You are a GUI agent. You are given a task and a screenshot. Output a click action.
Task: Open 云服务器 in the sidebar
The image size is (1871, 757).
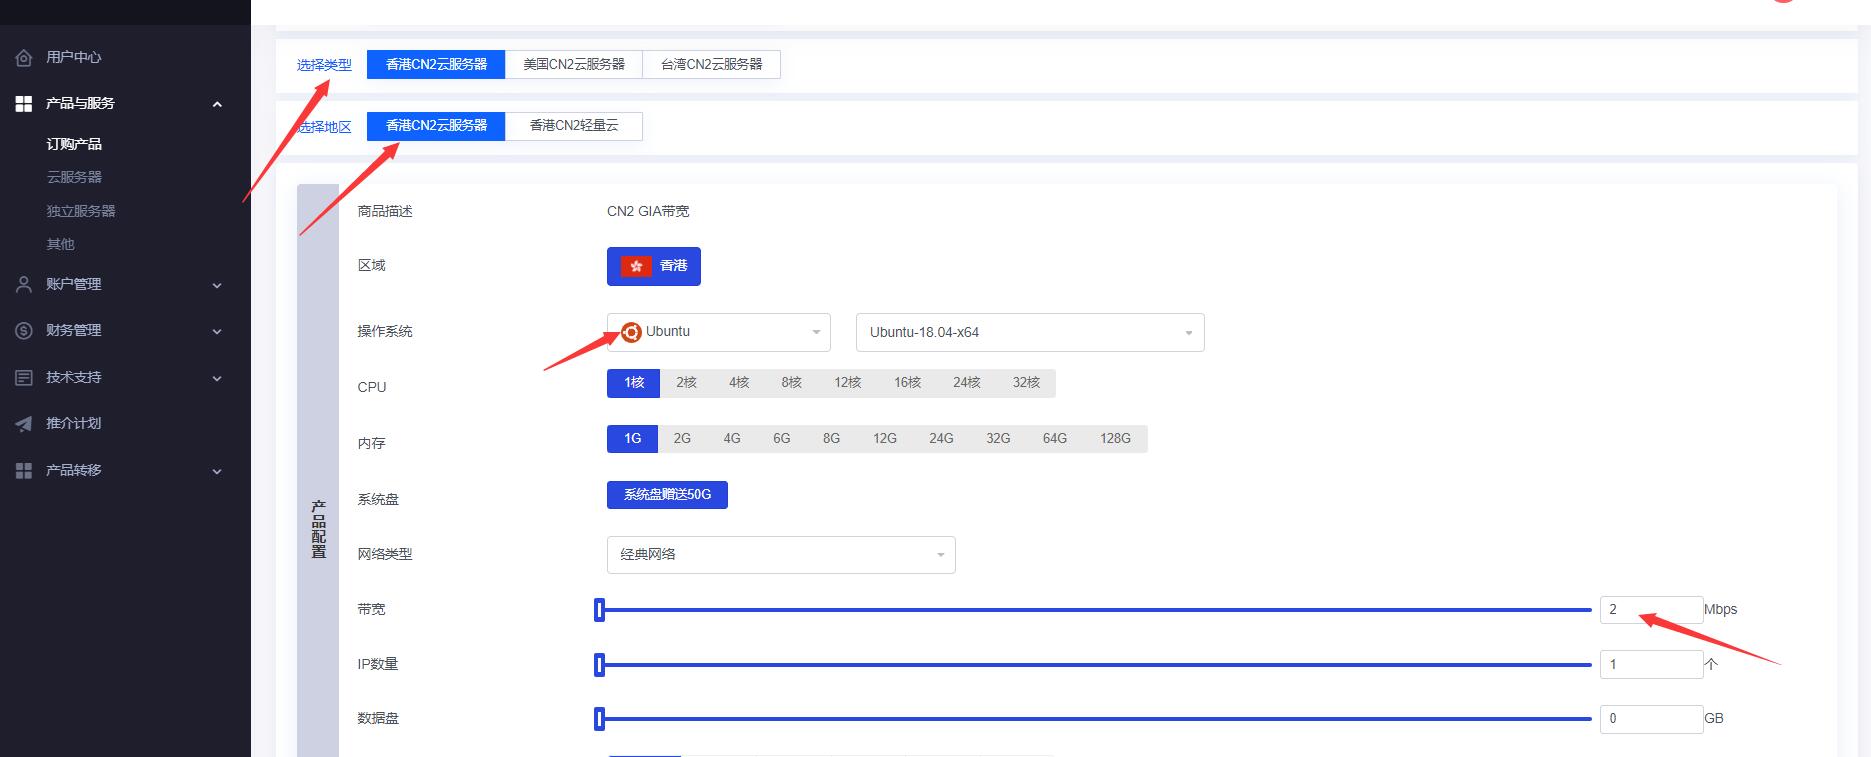[x=74, y=177]
